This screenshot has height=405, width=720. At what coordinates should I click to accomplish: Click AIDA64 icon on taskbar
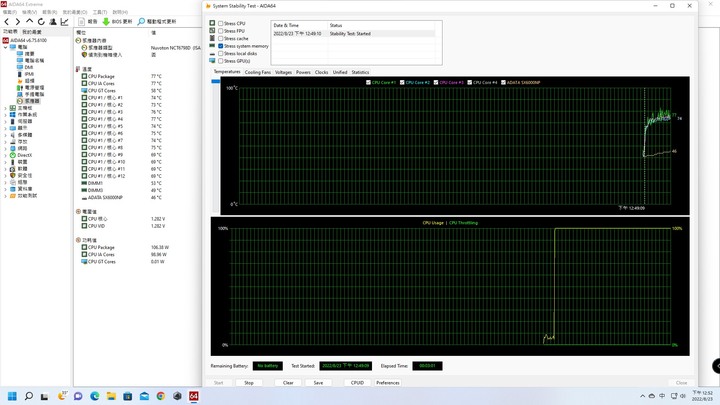coord(194,396)
